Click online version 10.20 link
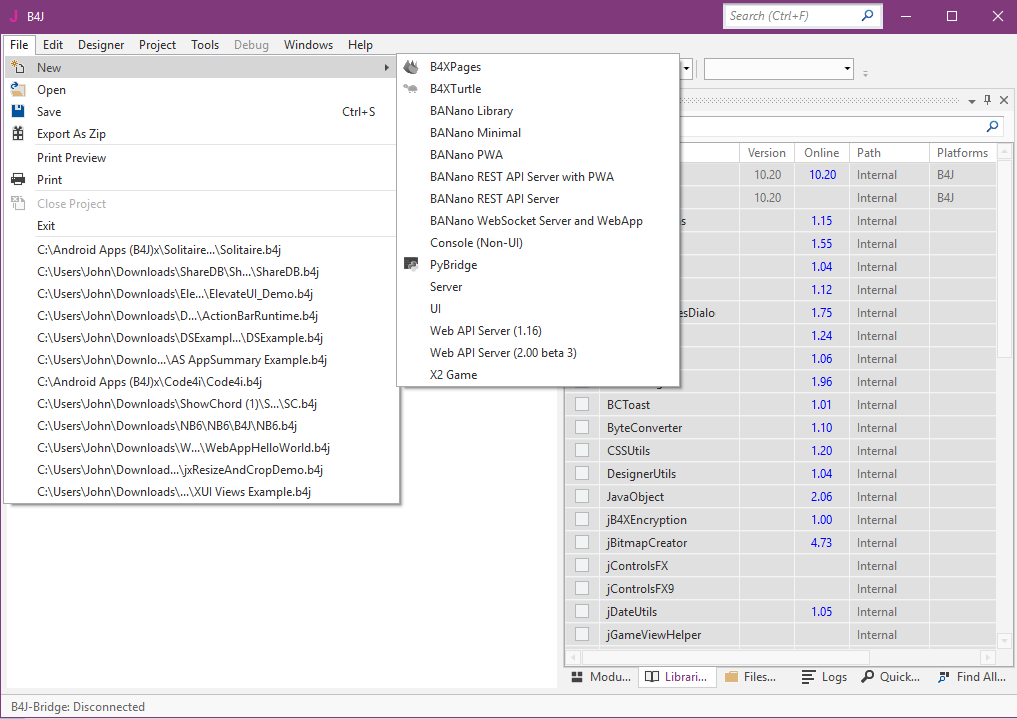The height and width of the screenshot is (719, 1017). click(822, 175)
